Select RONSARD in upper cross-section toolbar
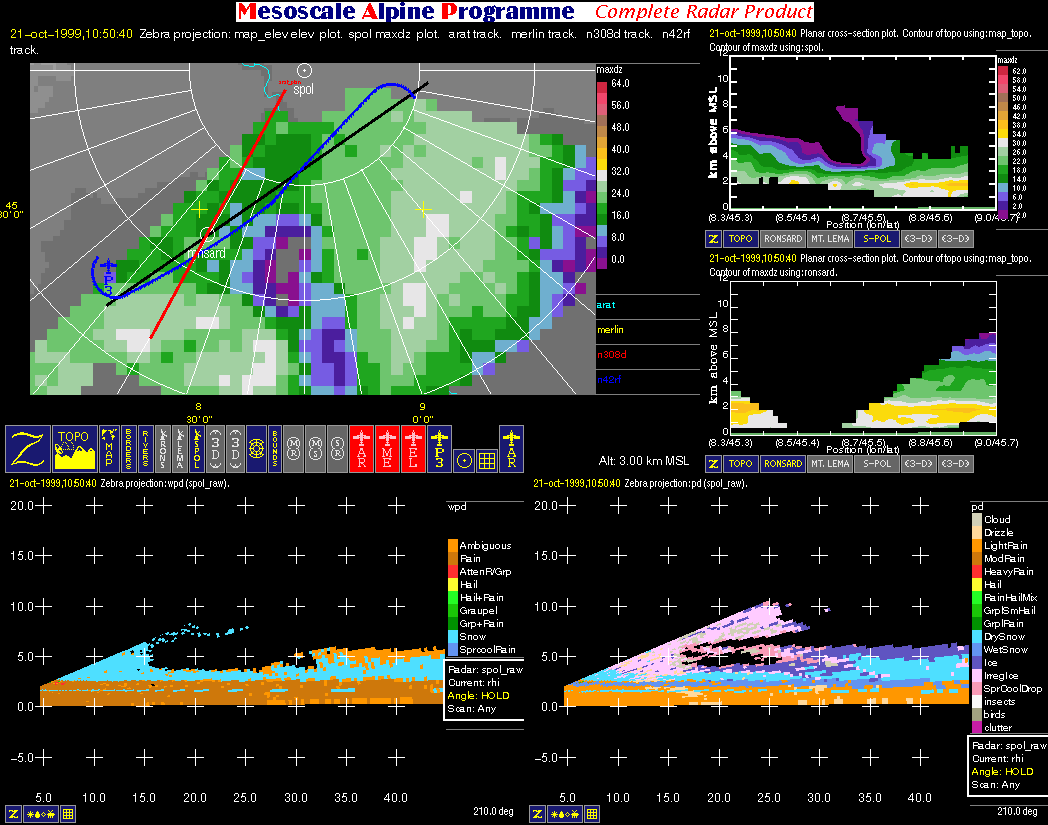The width and height of the screenshot is (1048, 825). (x=782, y=240)
